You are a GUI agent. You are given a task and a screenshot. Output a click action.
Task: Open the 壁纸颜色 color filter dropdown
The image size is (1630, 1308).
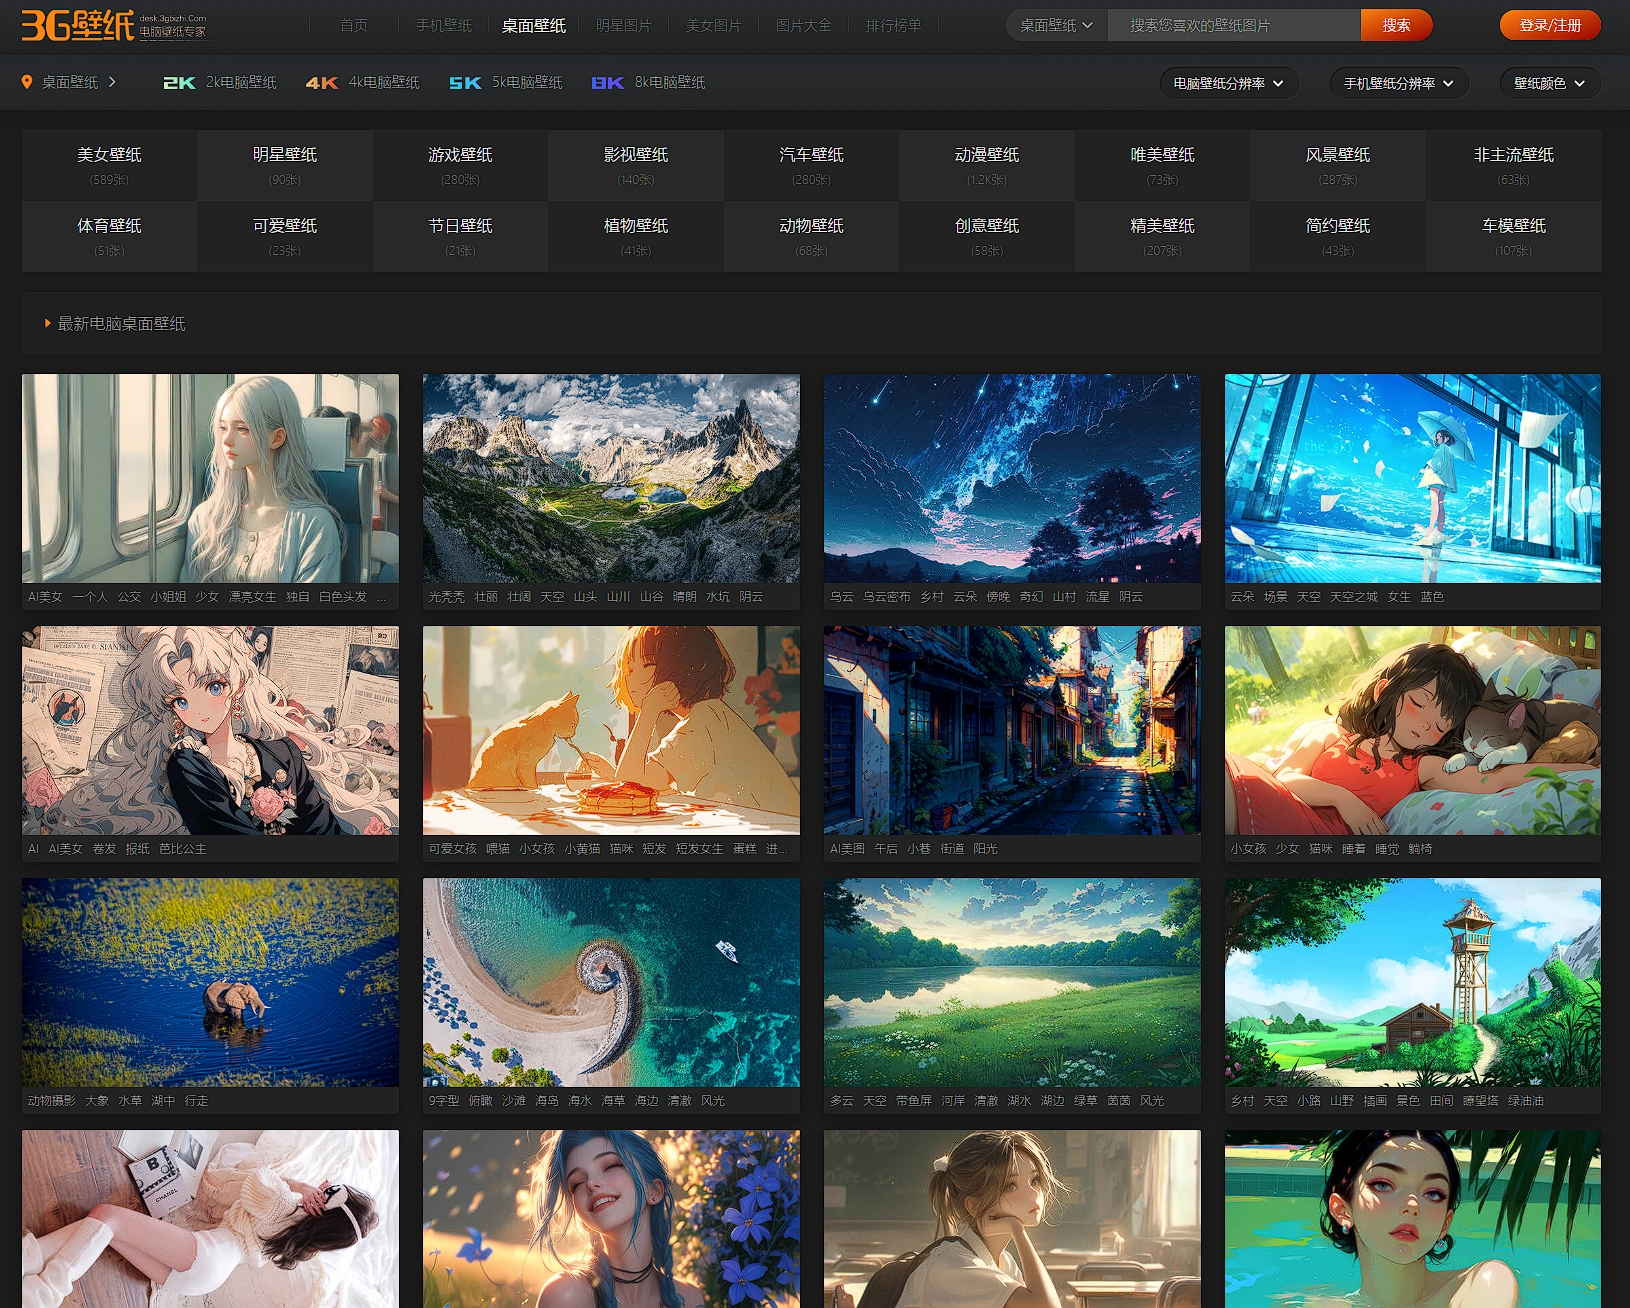1549,83
